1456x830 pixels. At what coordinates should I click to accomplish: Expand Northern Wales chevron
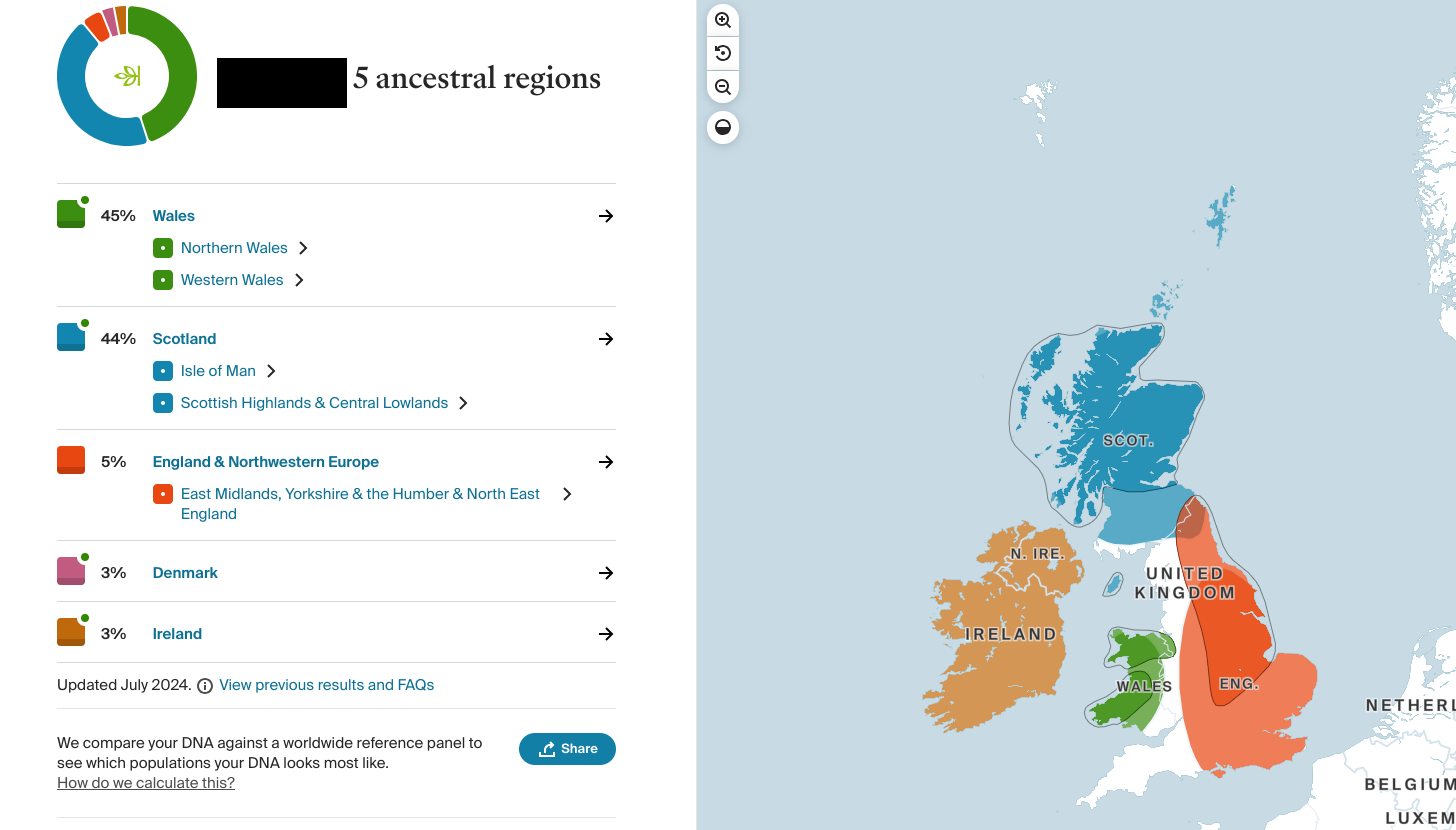tap(303, 248)
